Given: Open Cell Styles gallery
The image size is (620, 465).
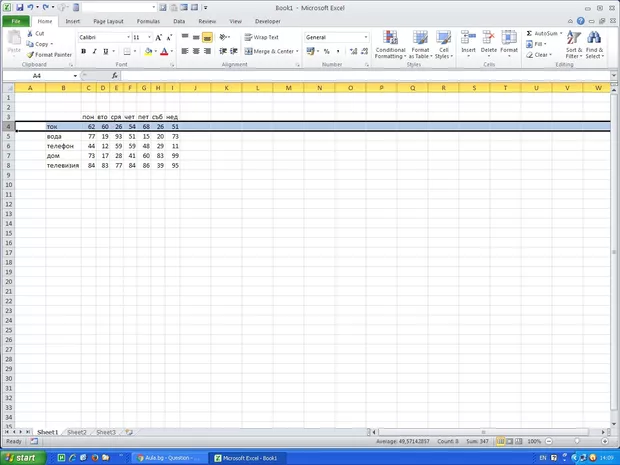Looking at the screenshot, I should point(444,44).
